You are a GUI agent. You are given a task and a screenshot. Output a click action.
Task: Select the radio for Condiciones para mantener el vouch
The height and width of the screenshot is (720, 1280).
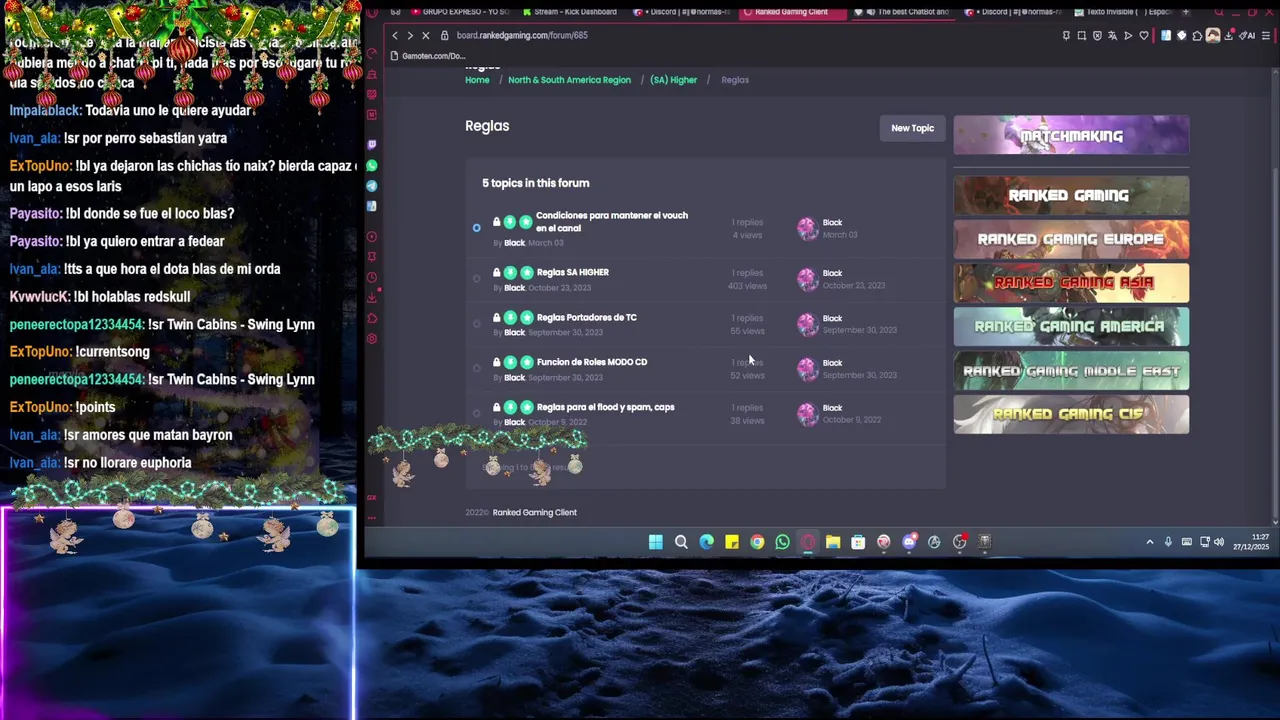(476, 228)
